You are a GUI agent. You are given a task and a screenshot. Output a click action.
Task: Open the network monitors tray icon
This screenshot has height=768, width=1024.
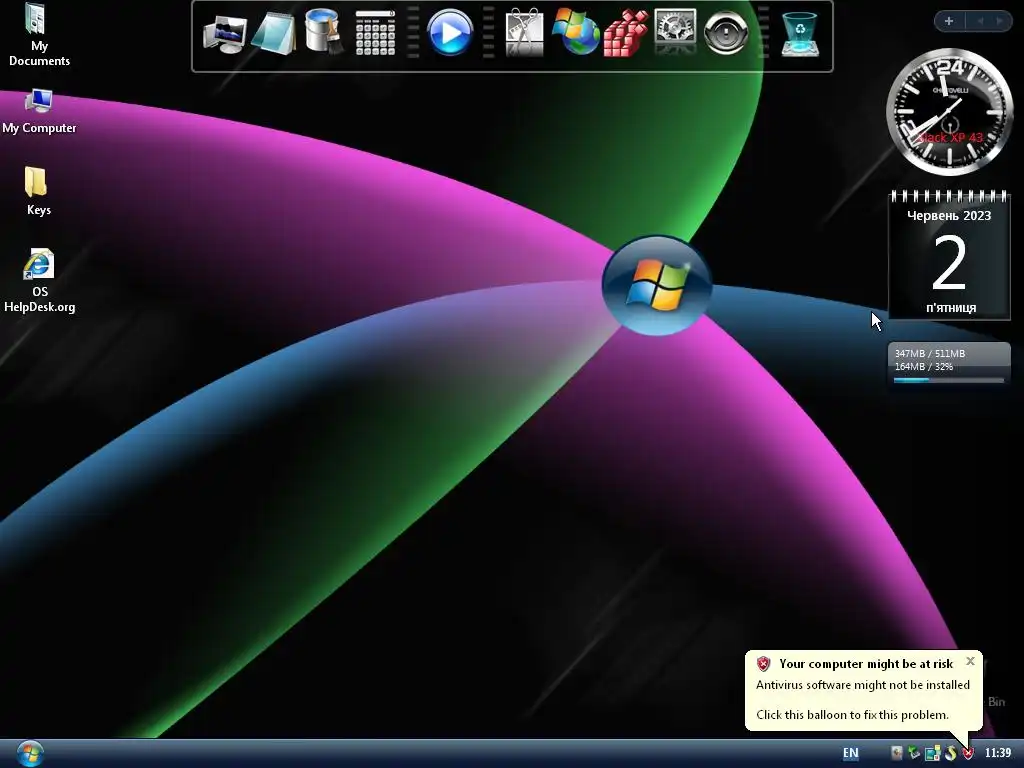pyautogui.click(x=933, y=753)
